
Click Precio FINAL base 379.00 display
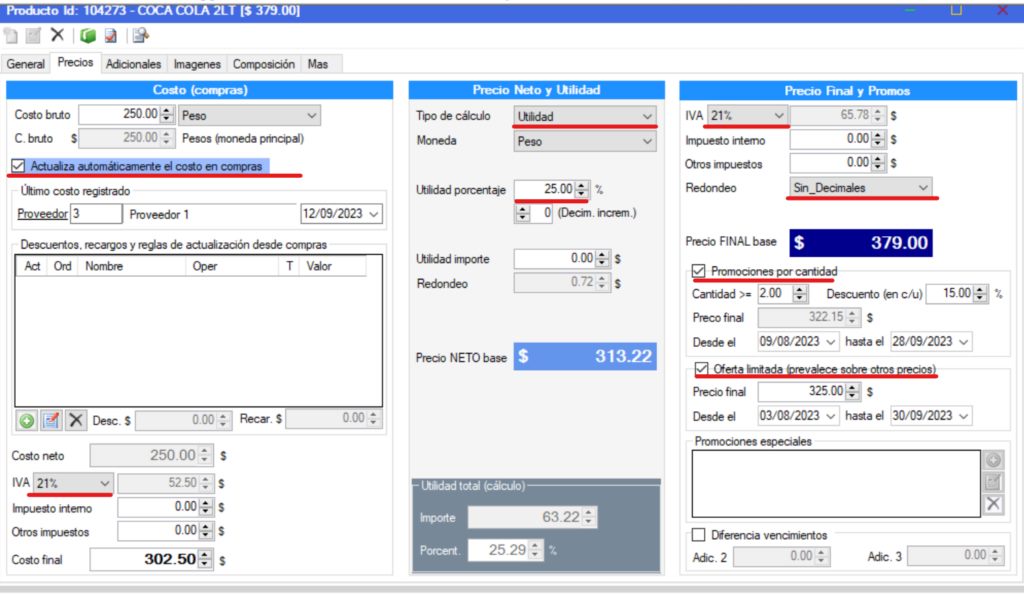(x=861, y=243)
